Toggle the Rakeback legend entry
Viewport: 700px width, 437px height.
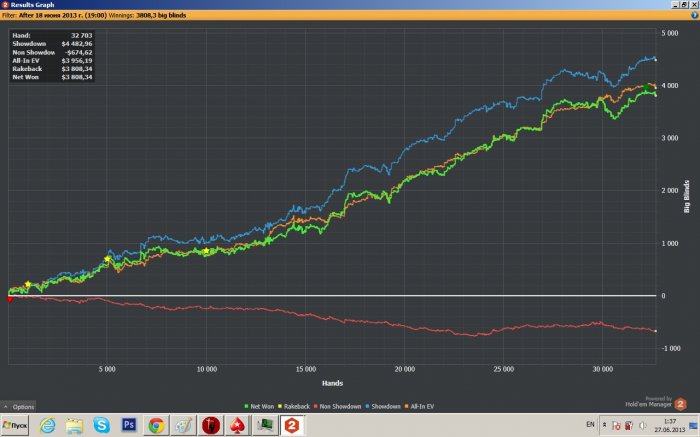pyautogui.click(x=294, y=407)
